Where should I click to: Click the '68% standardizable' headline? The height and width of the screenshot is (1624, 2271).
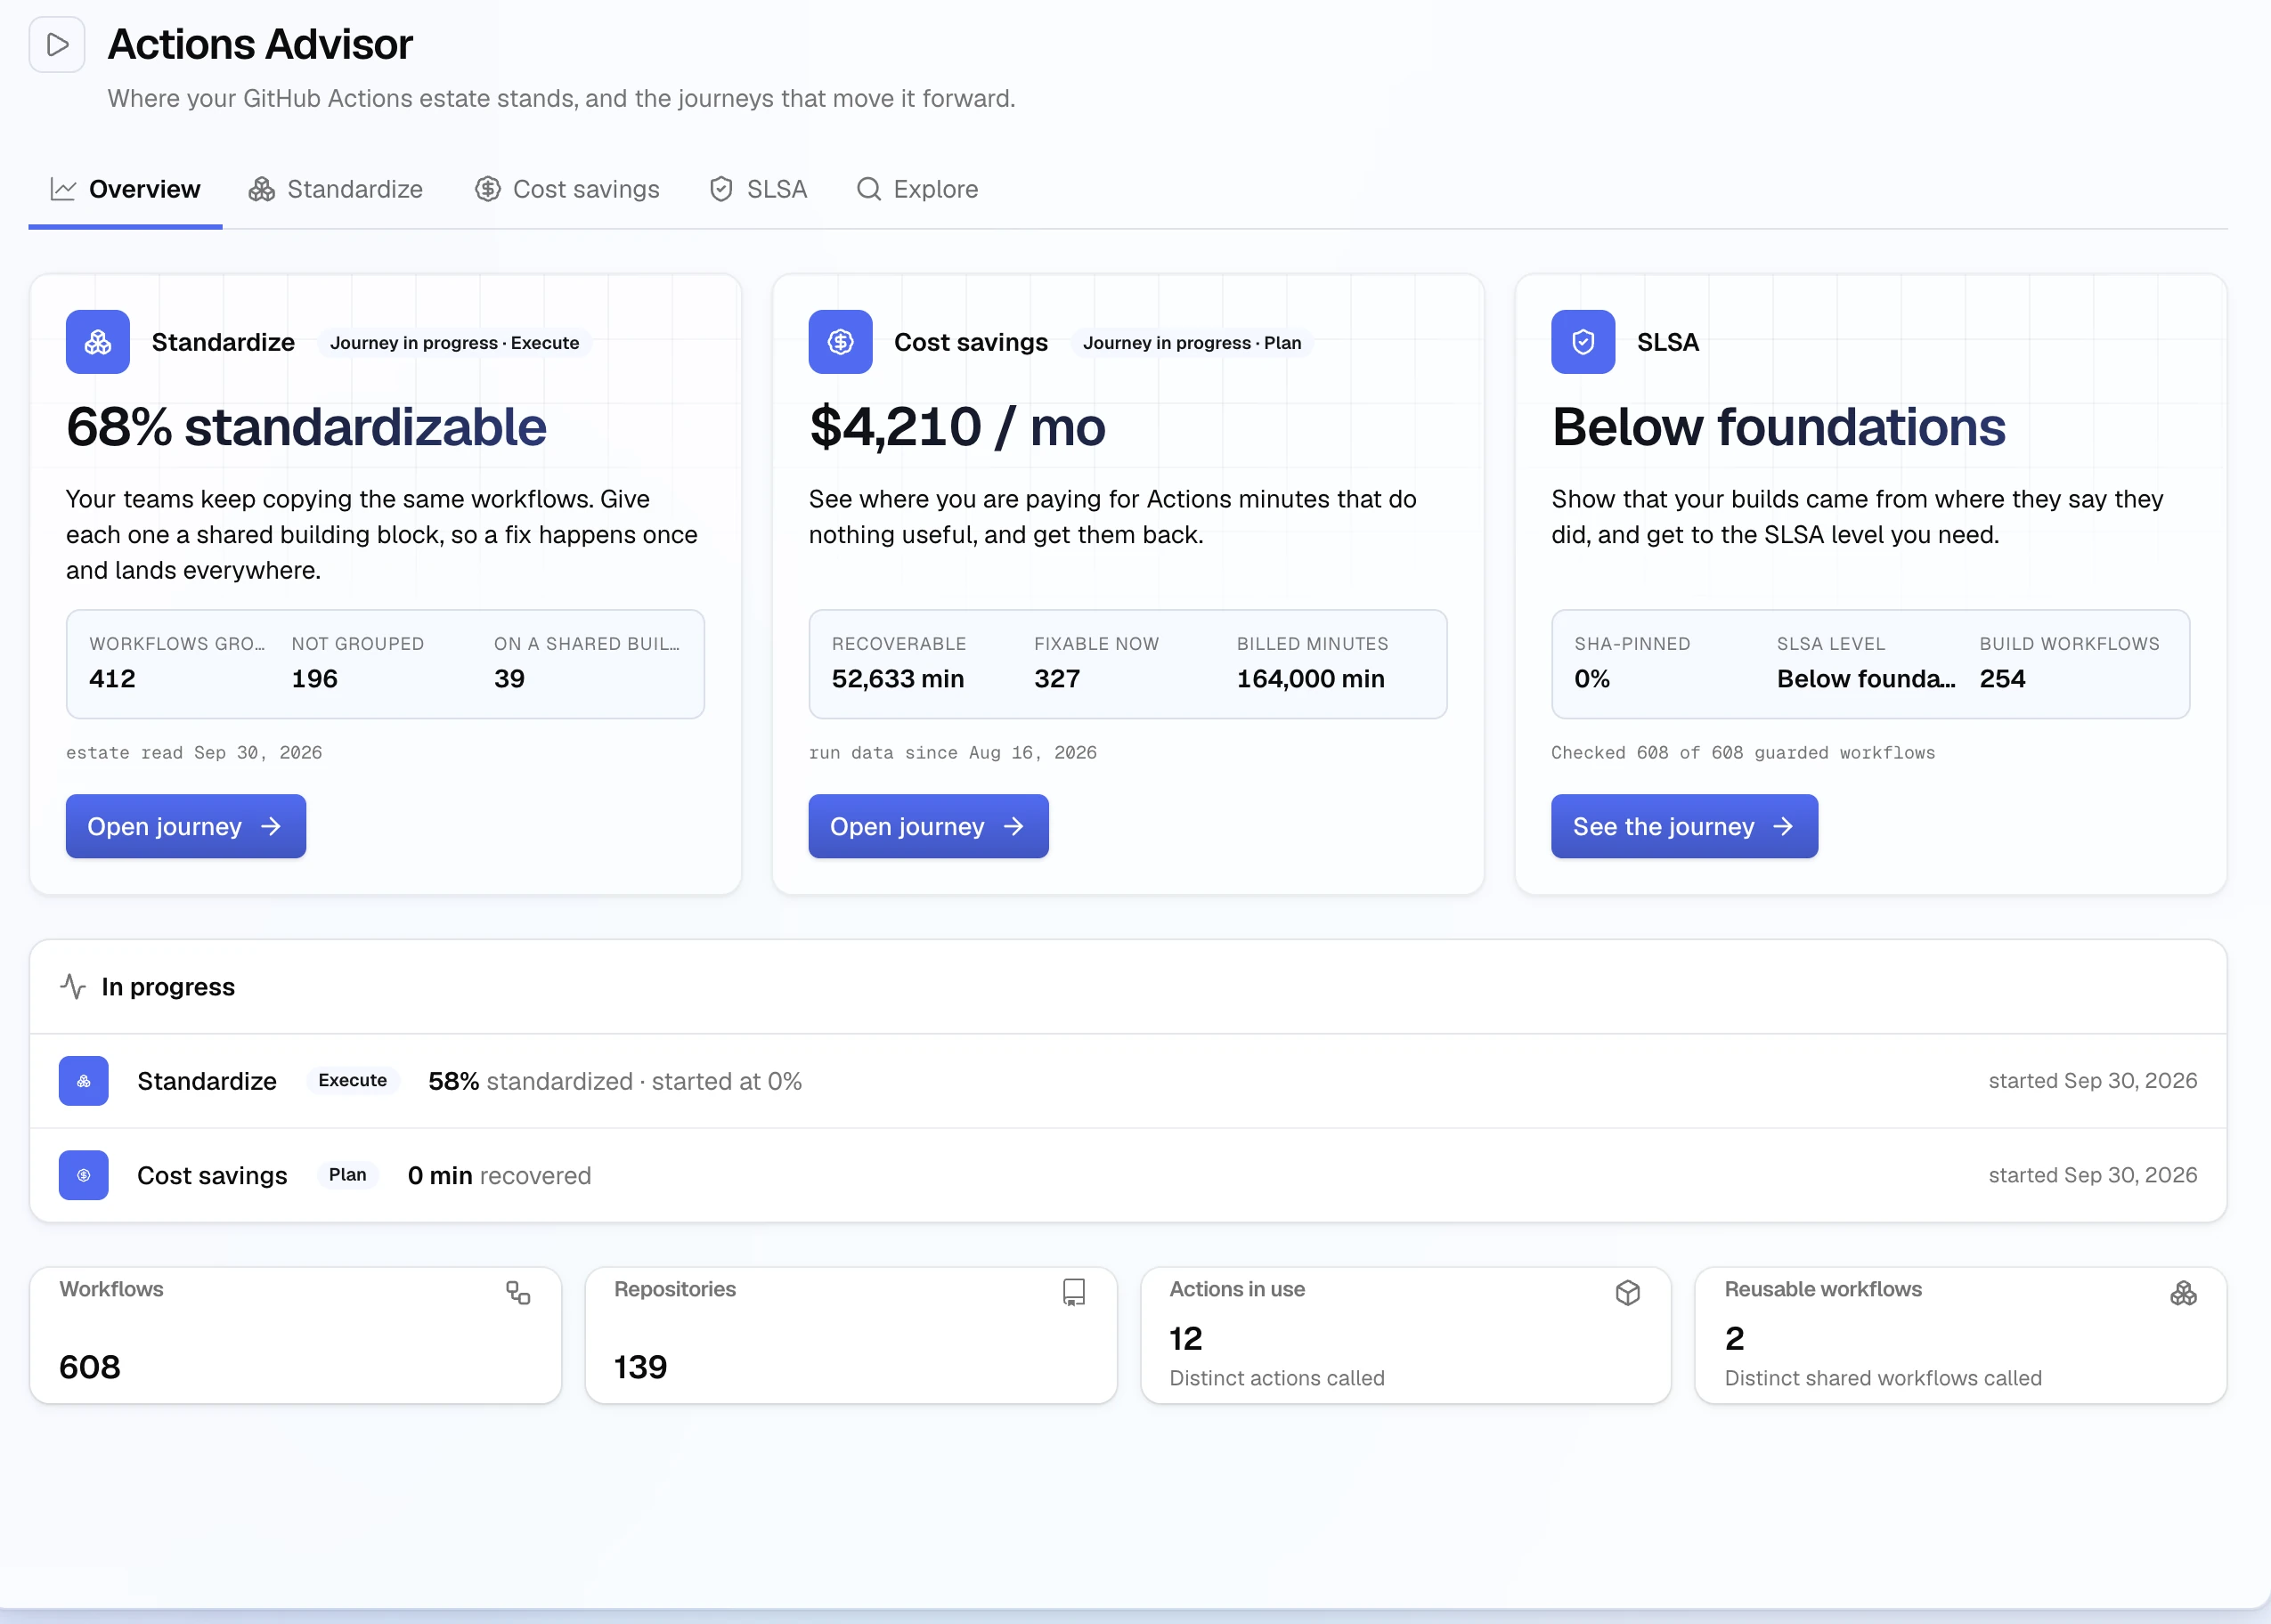(306, 427)
